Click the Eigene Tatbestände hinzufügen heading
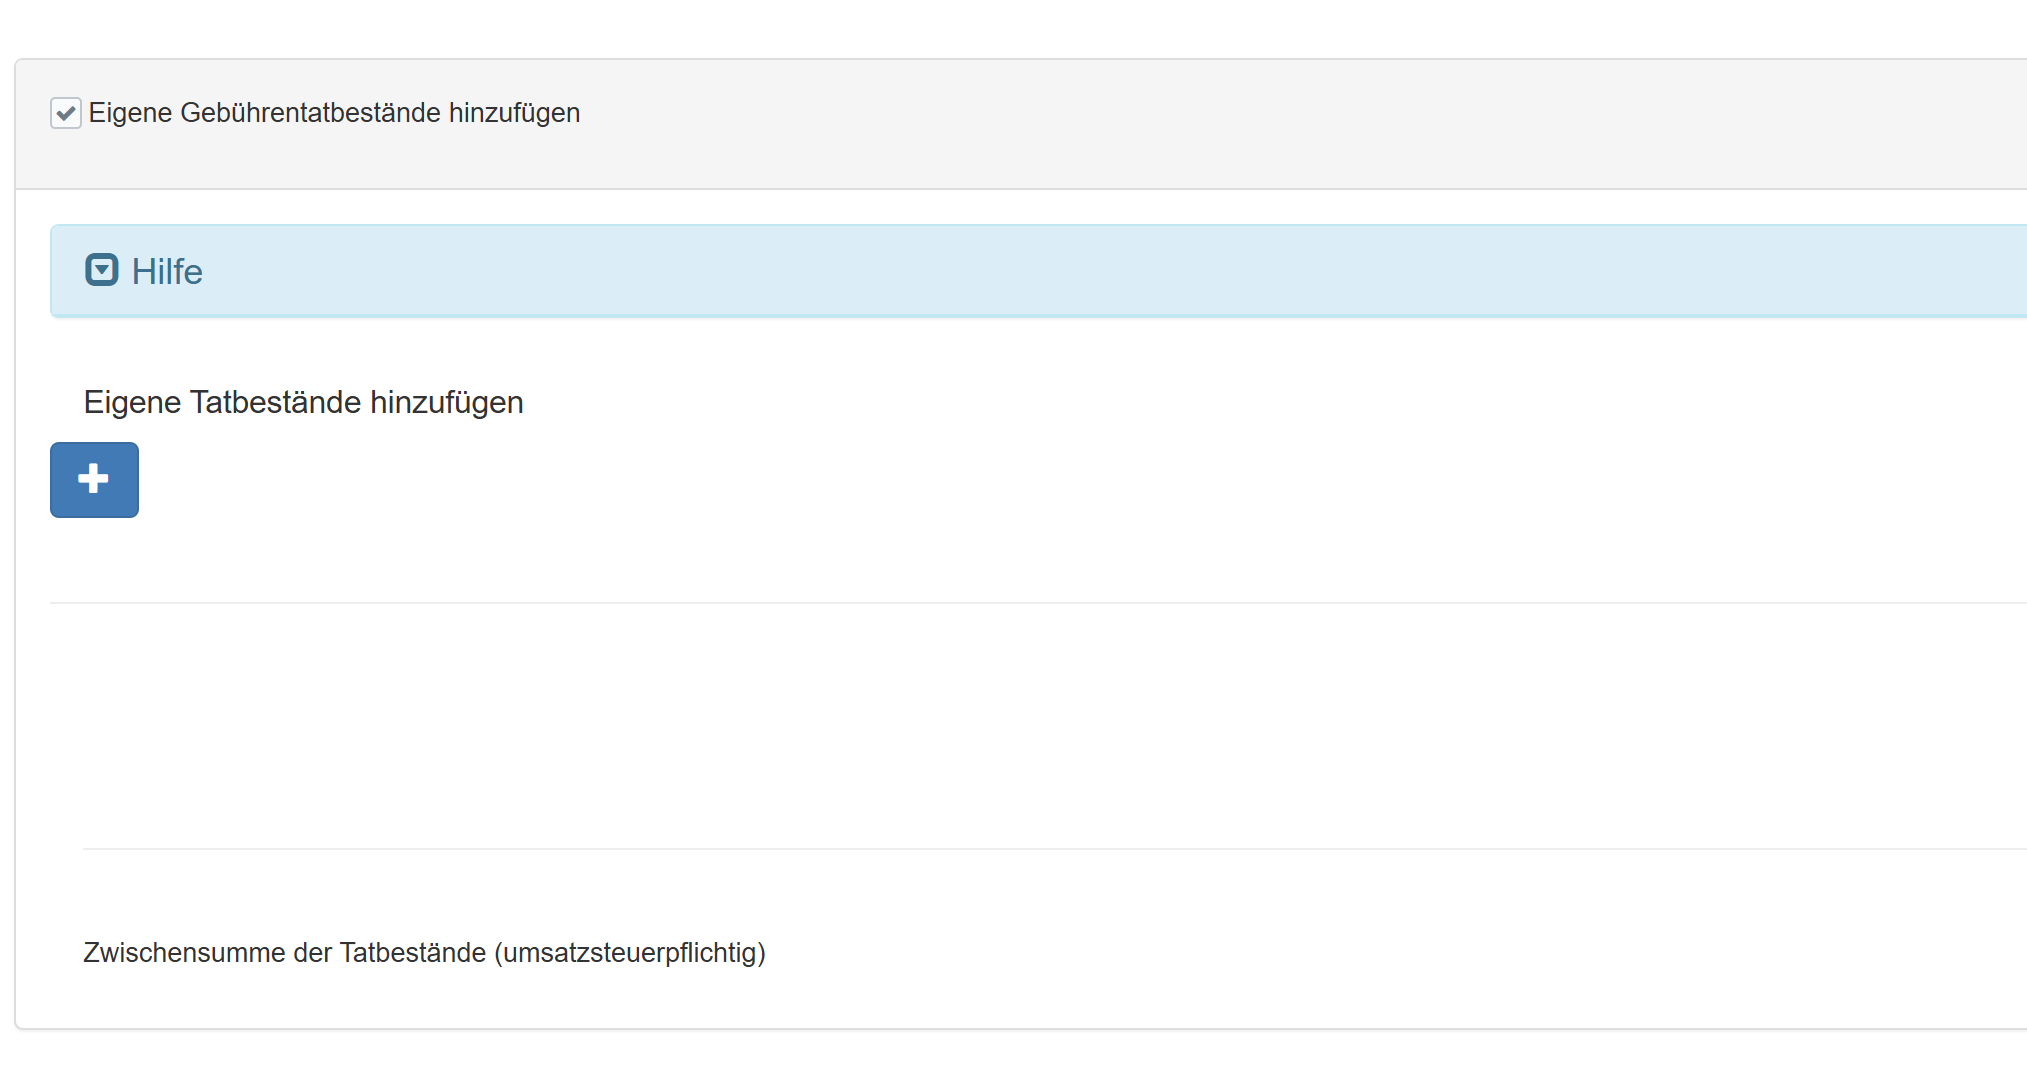Viewport: 2027px width, 1084px height. point(303,402)
